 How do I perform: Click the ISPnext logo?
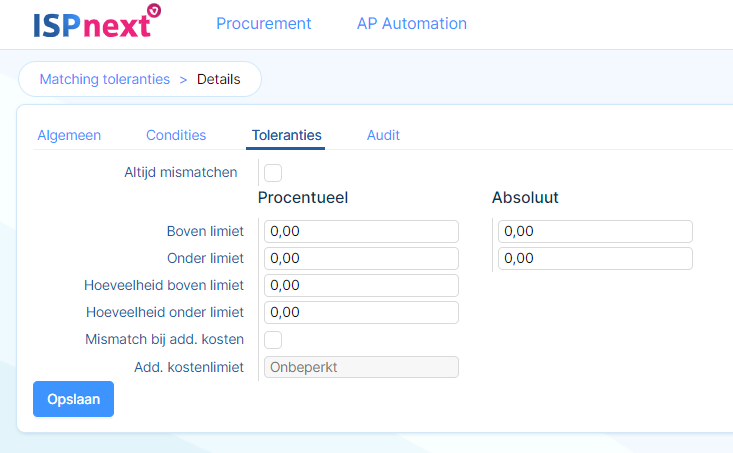click(x=97, y=22)
